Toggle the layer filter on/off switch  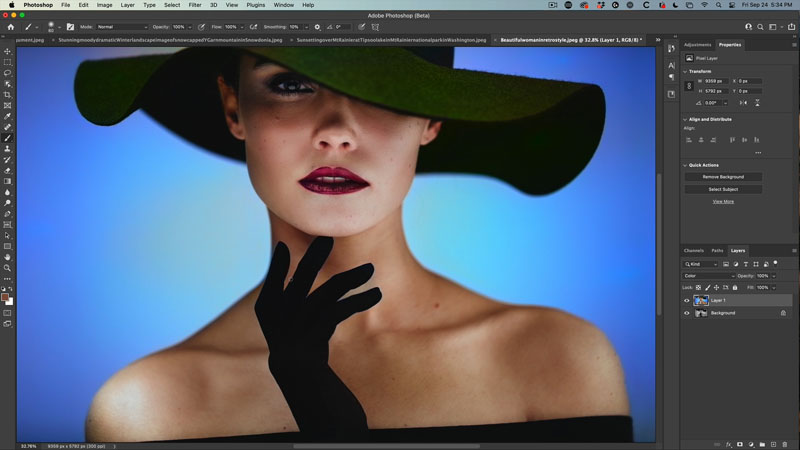coord(773,264)
